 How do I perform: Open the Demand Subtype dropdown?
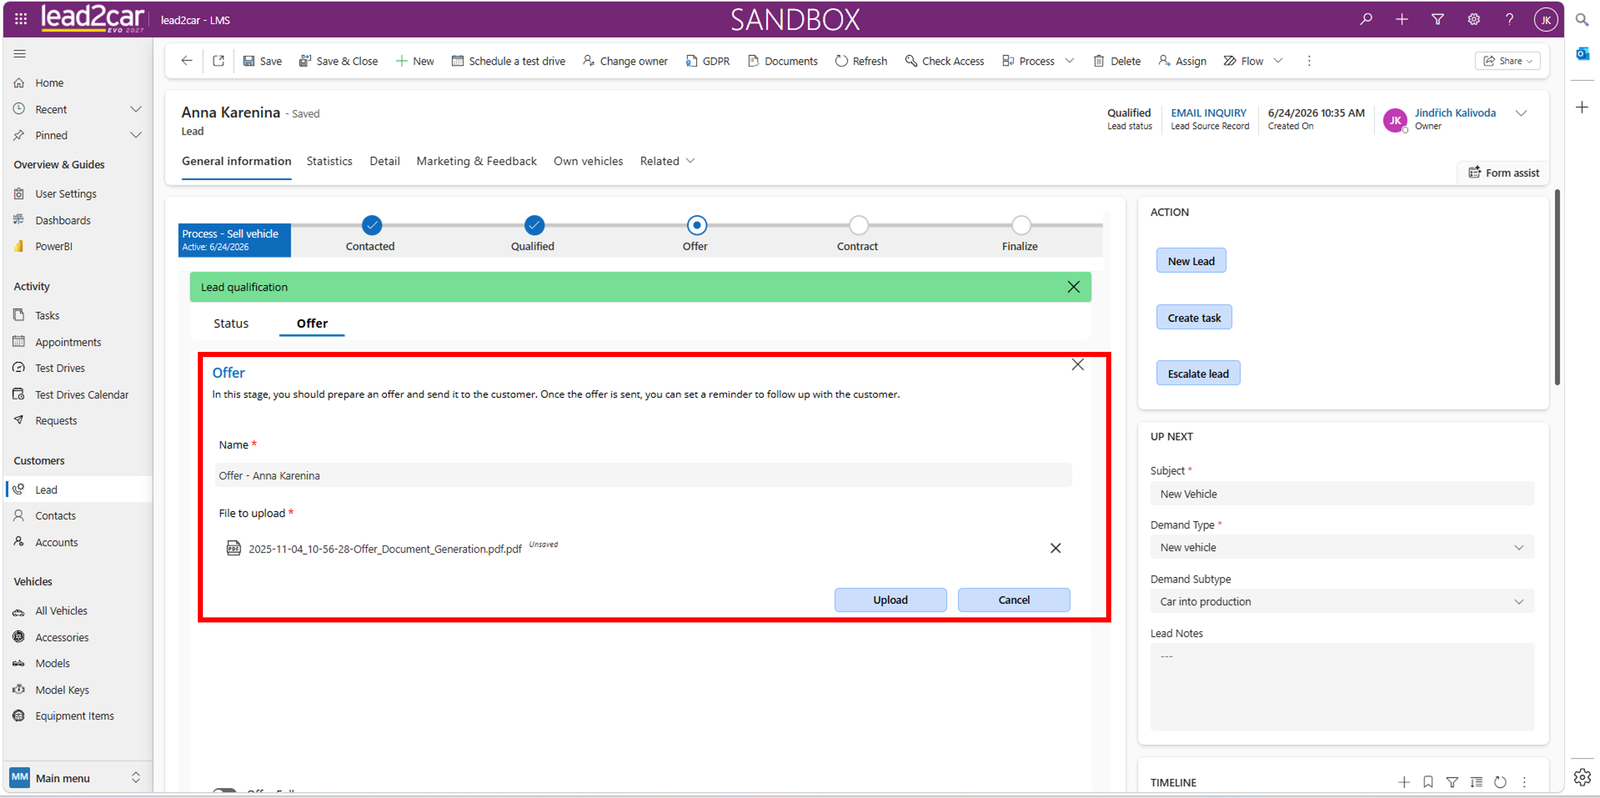(x=1342, y=602)
